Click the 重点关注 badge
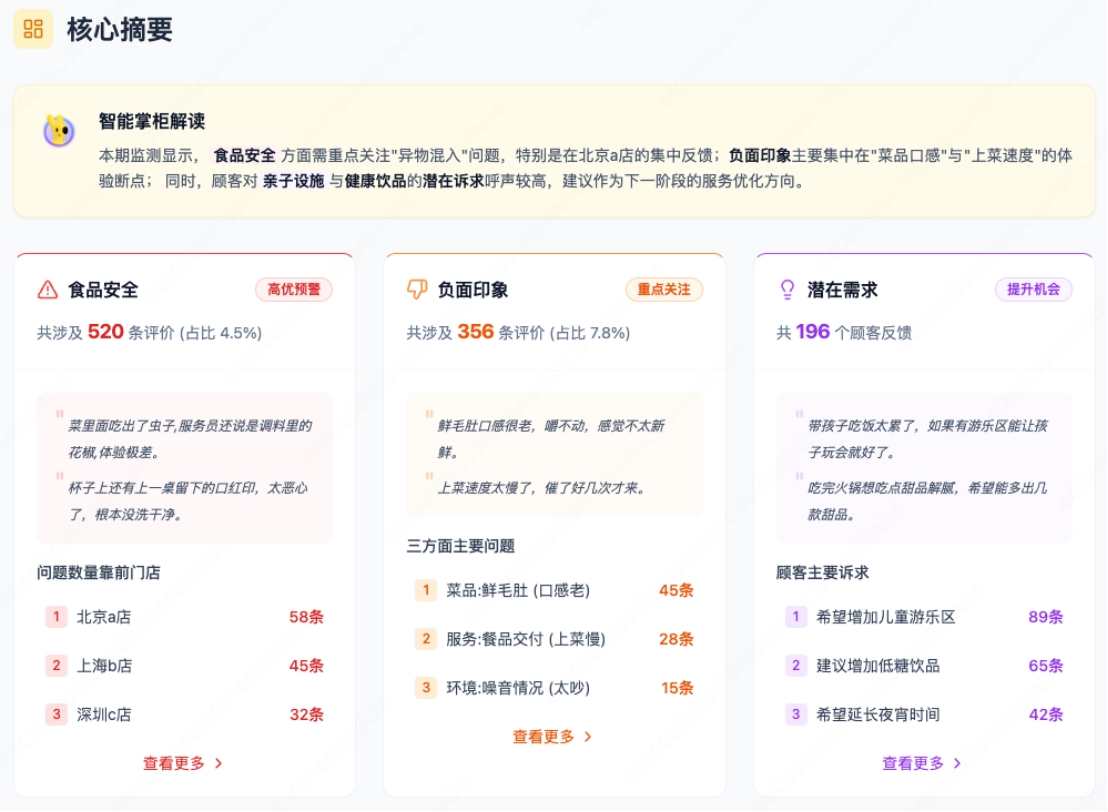The height and width of the screenshot is (812, 1108). click(x=664, y=290)
